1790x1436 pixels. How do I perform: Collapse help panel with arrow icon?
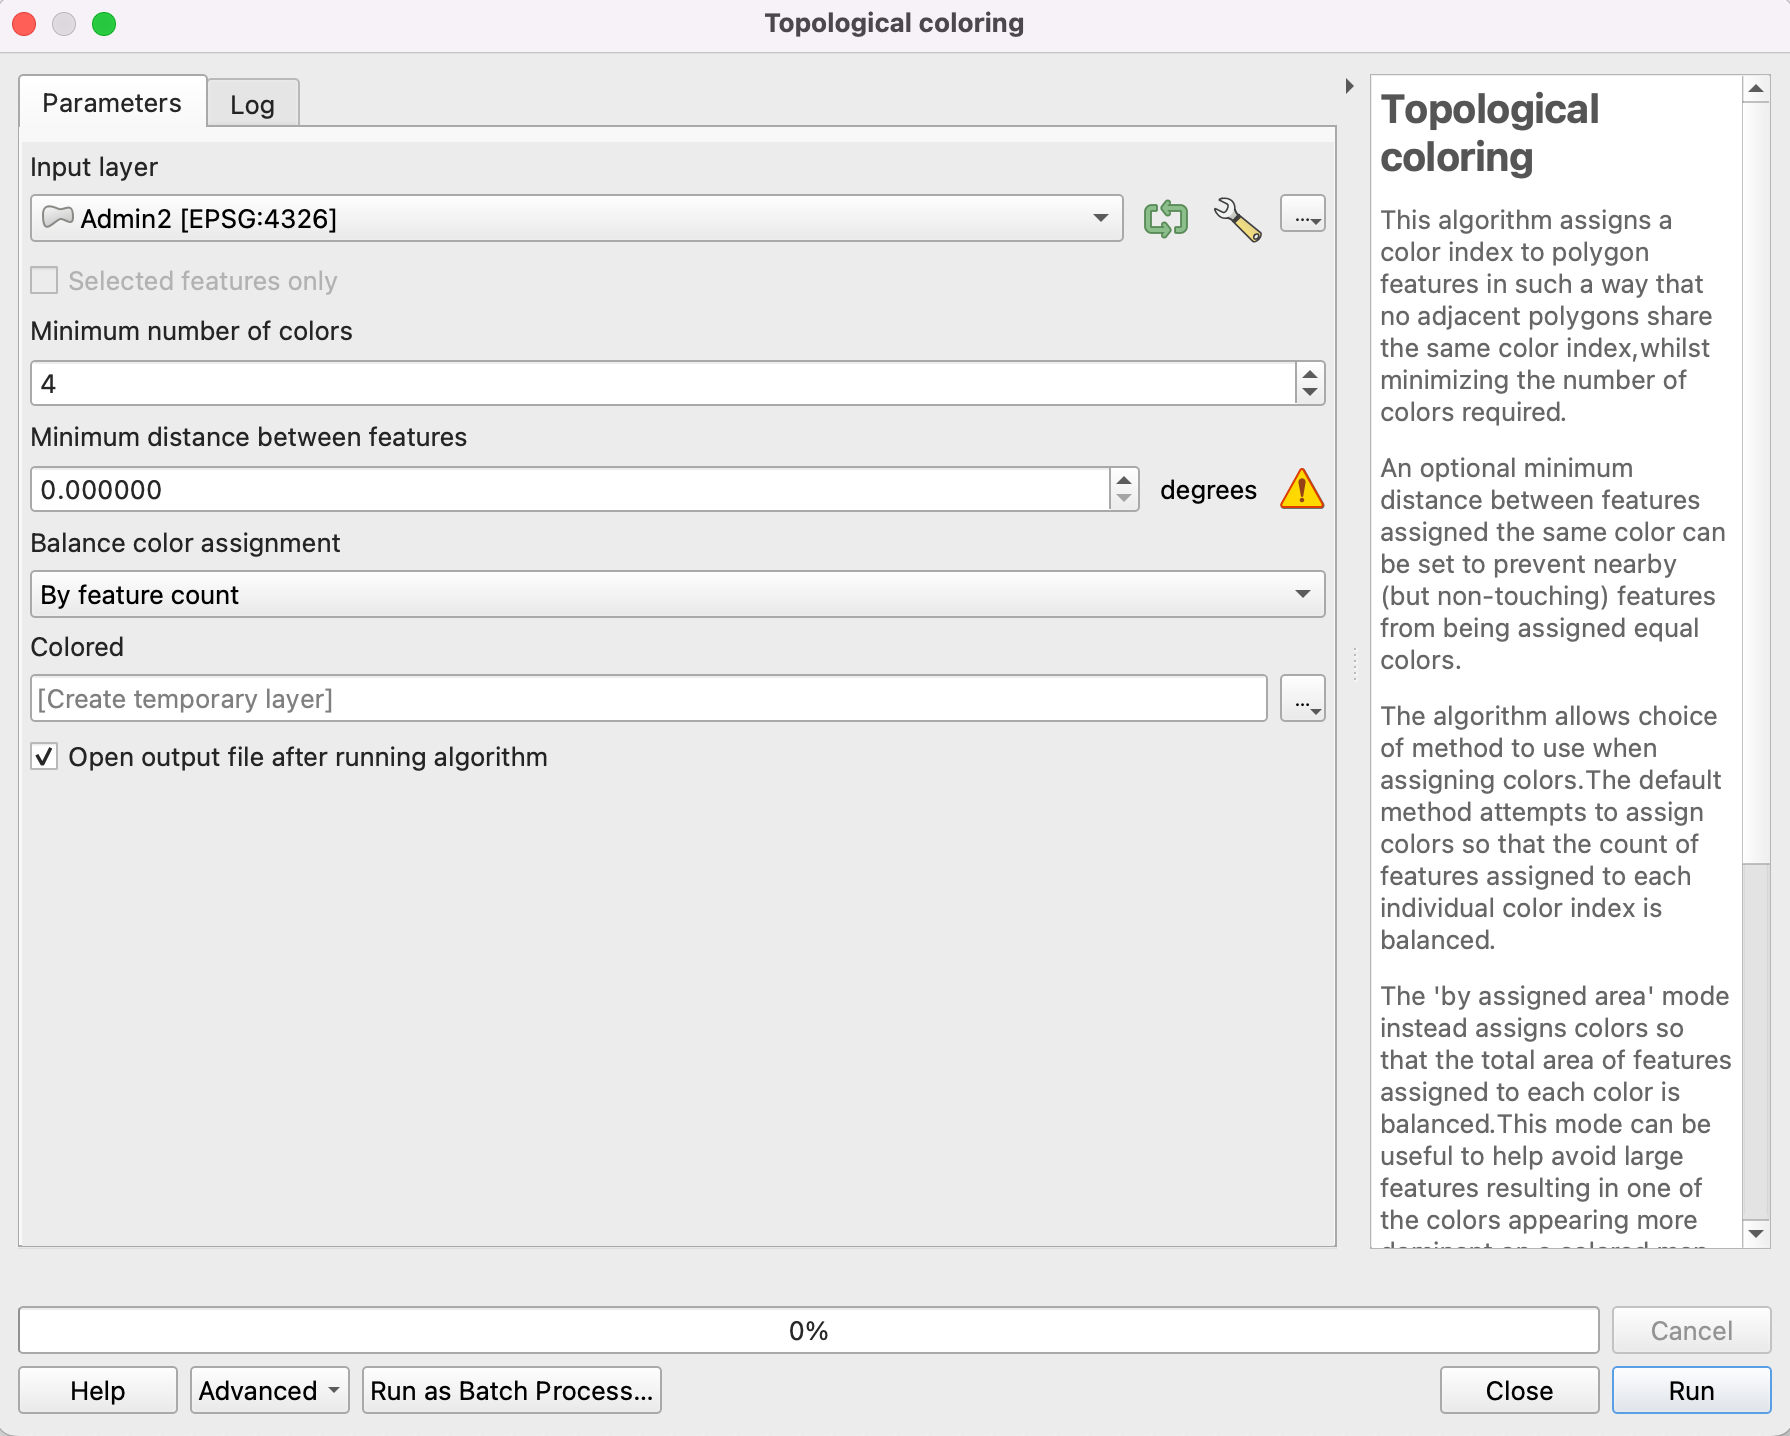point(1349,86)
